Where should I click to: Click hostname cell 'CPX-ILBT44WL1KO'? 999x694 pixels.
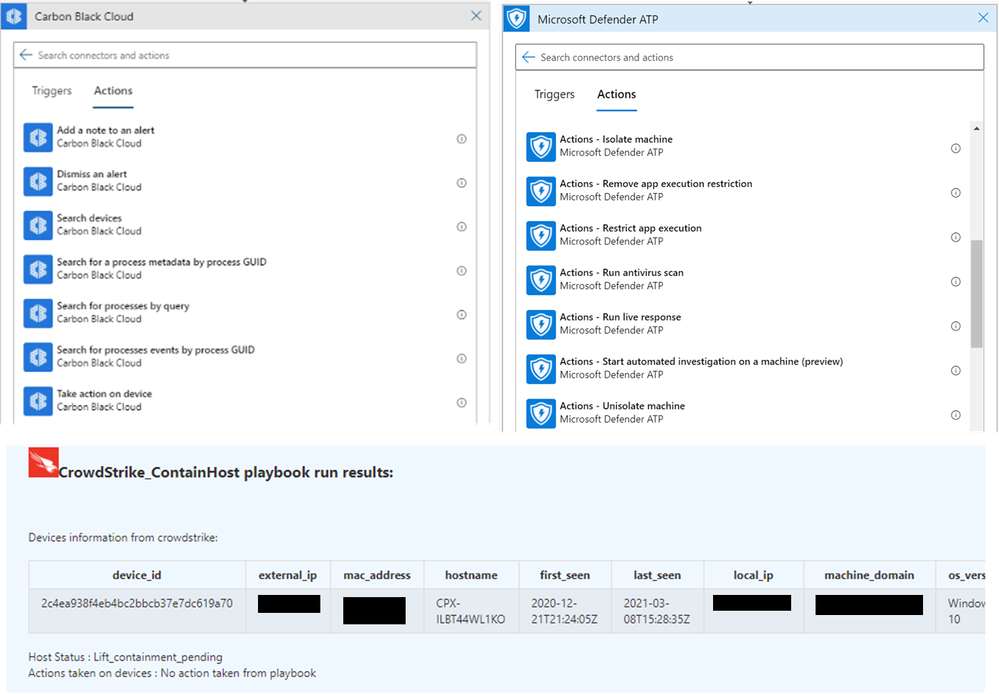[x=471, y=611]
